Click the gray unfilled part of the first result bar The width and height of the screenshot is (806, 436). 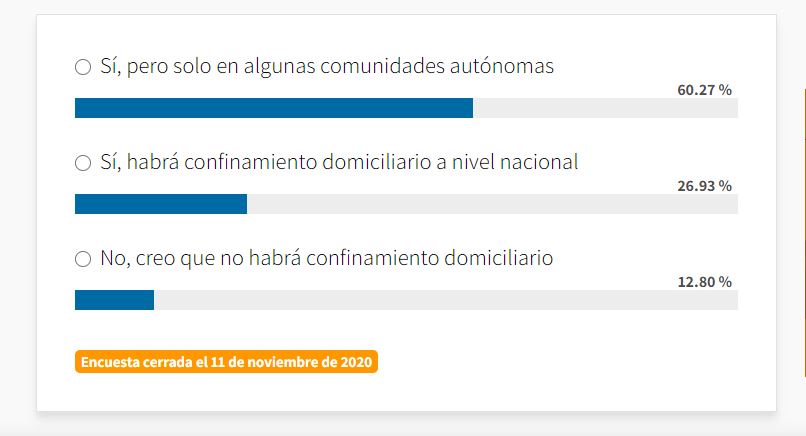tap(605, 108)
